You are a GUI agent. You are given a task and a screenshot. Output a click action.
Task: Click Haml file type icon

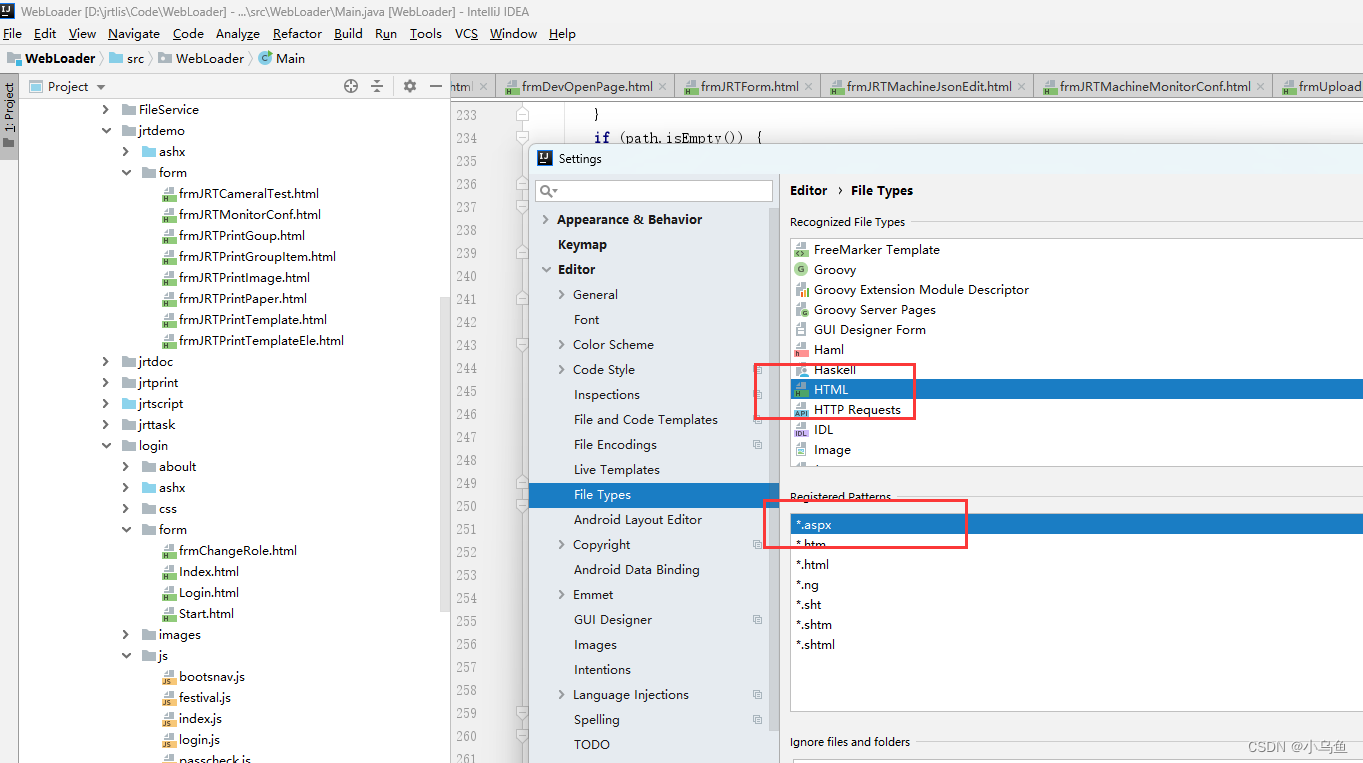[x=801, y=350]
